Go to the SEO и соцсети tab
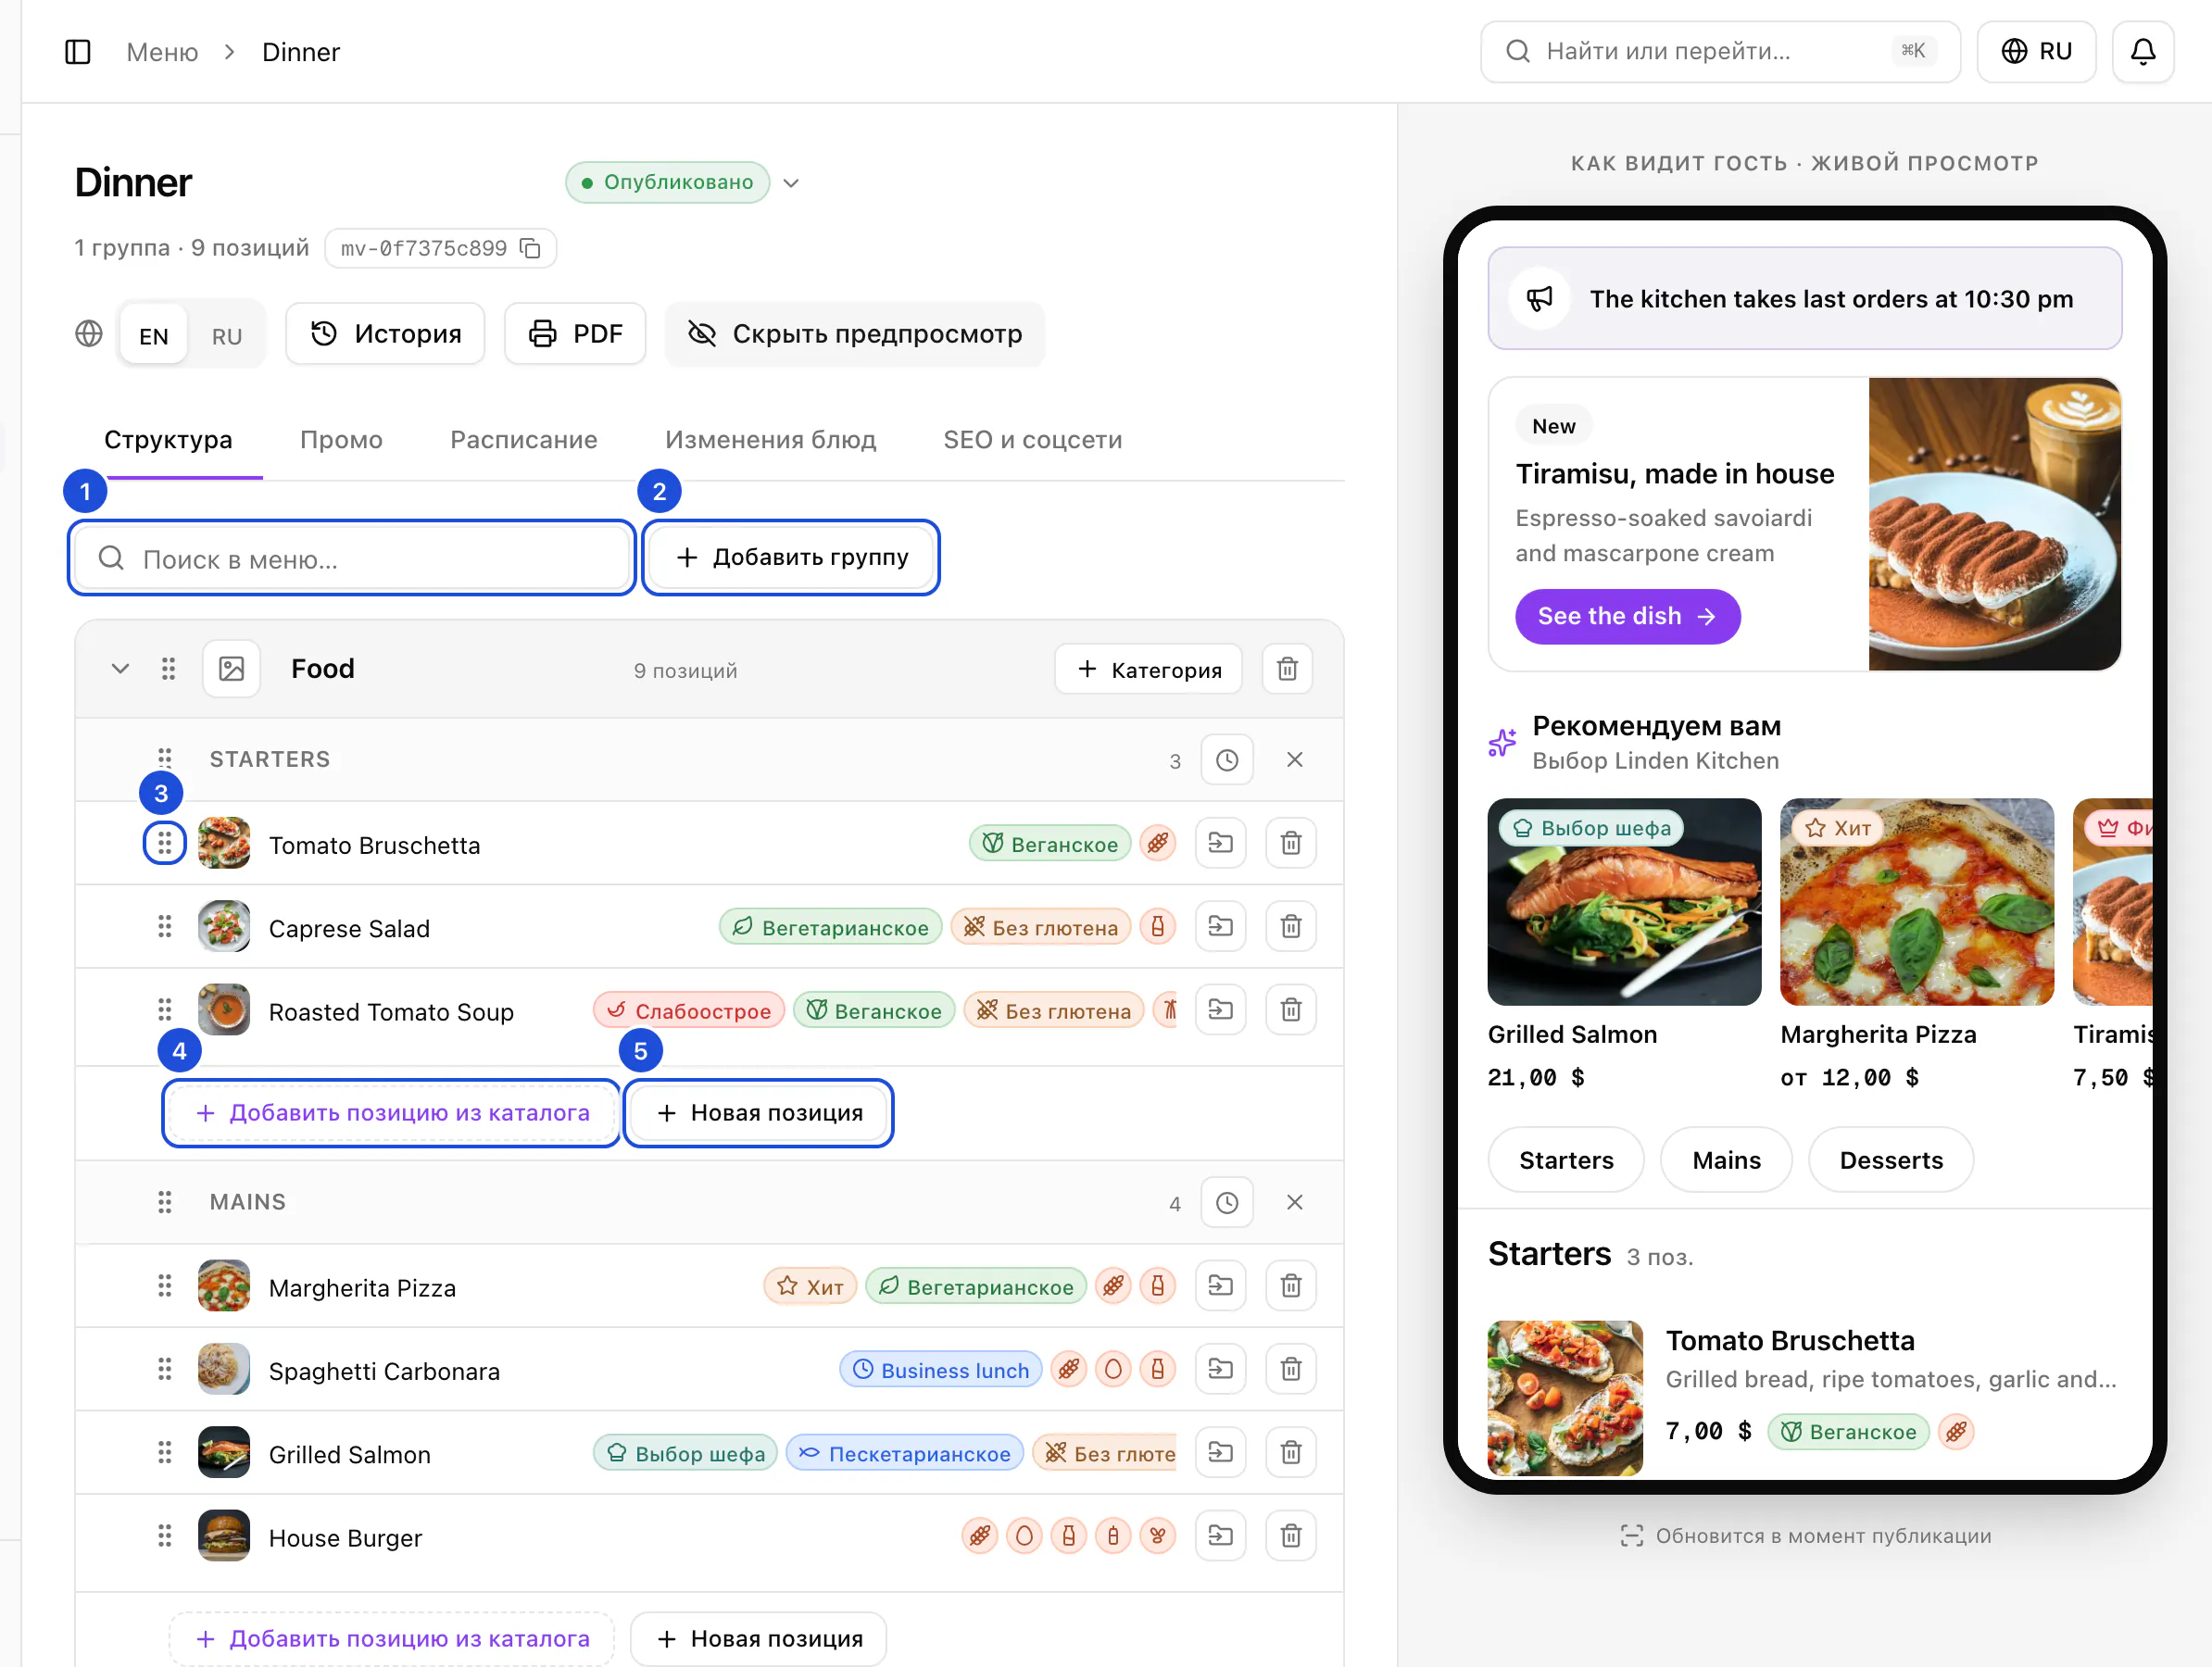Image resolution: width=2212 pixels, height=1667 pixels. [x=1032, y=440]
